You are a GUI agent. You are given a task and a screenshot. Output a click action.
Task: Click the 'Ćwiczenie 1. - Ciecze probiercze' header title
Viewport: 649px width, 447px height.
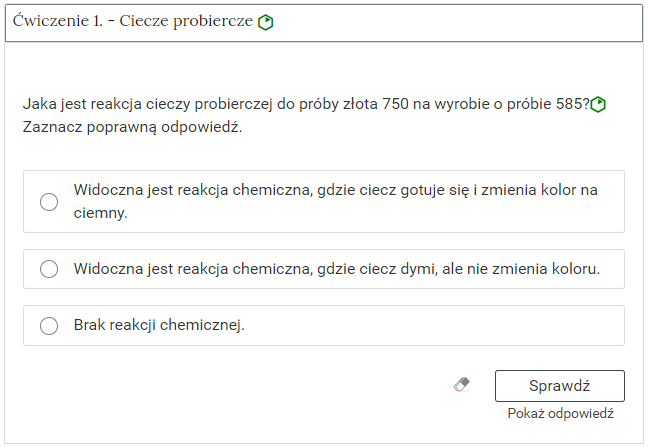[132, 21]
